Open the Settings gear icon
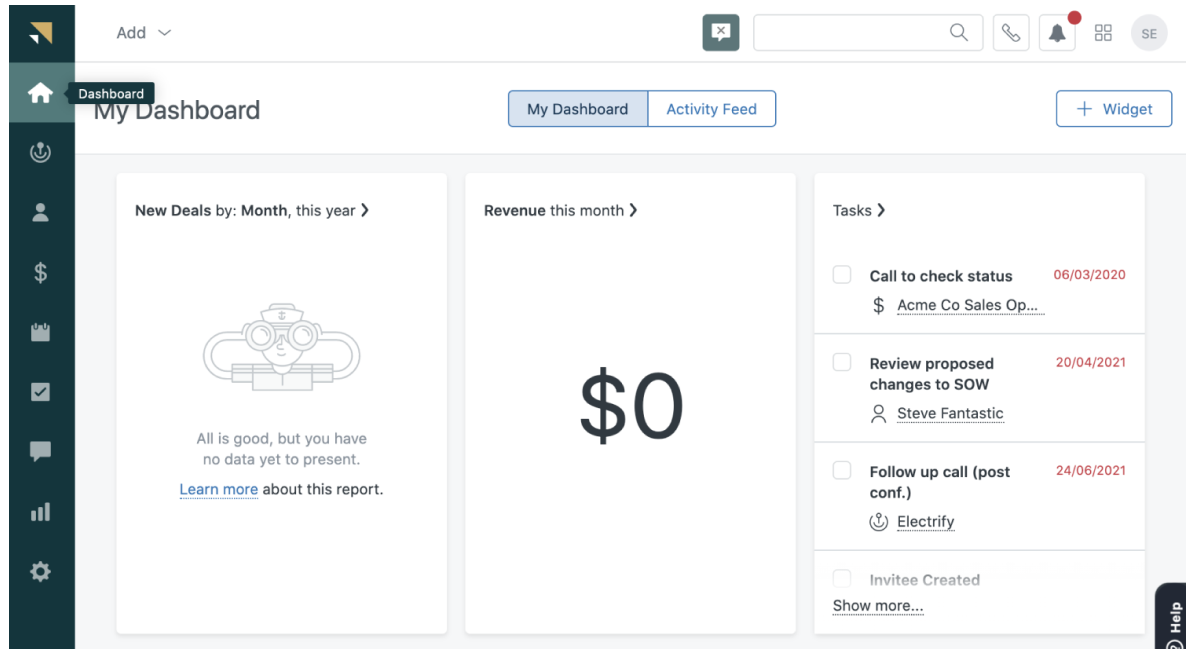The image size is (1200, 649). click(40, 572)
